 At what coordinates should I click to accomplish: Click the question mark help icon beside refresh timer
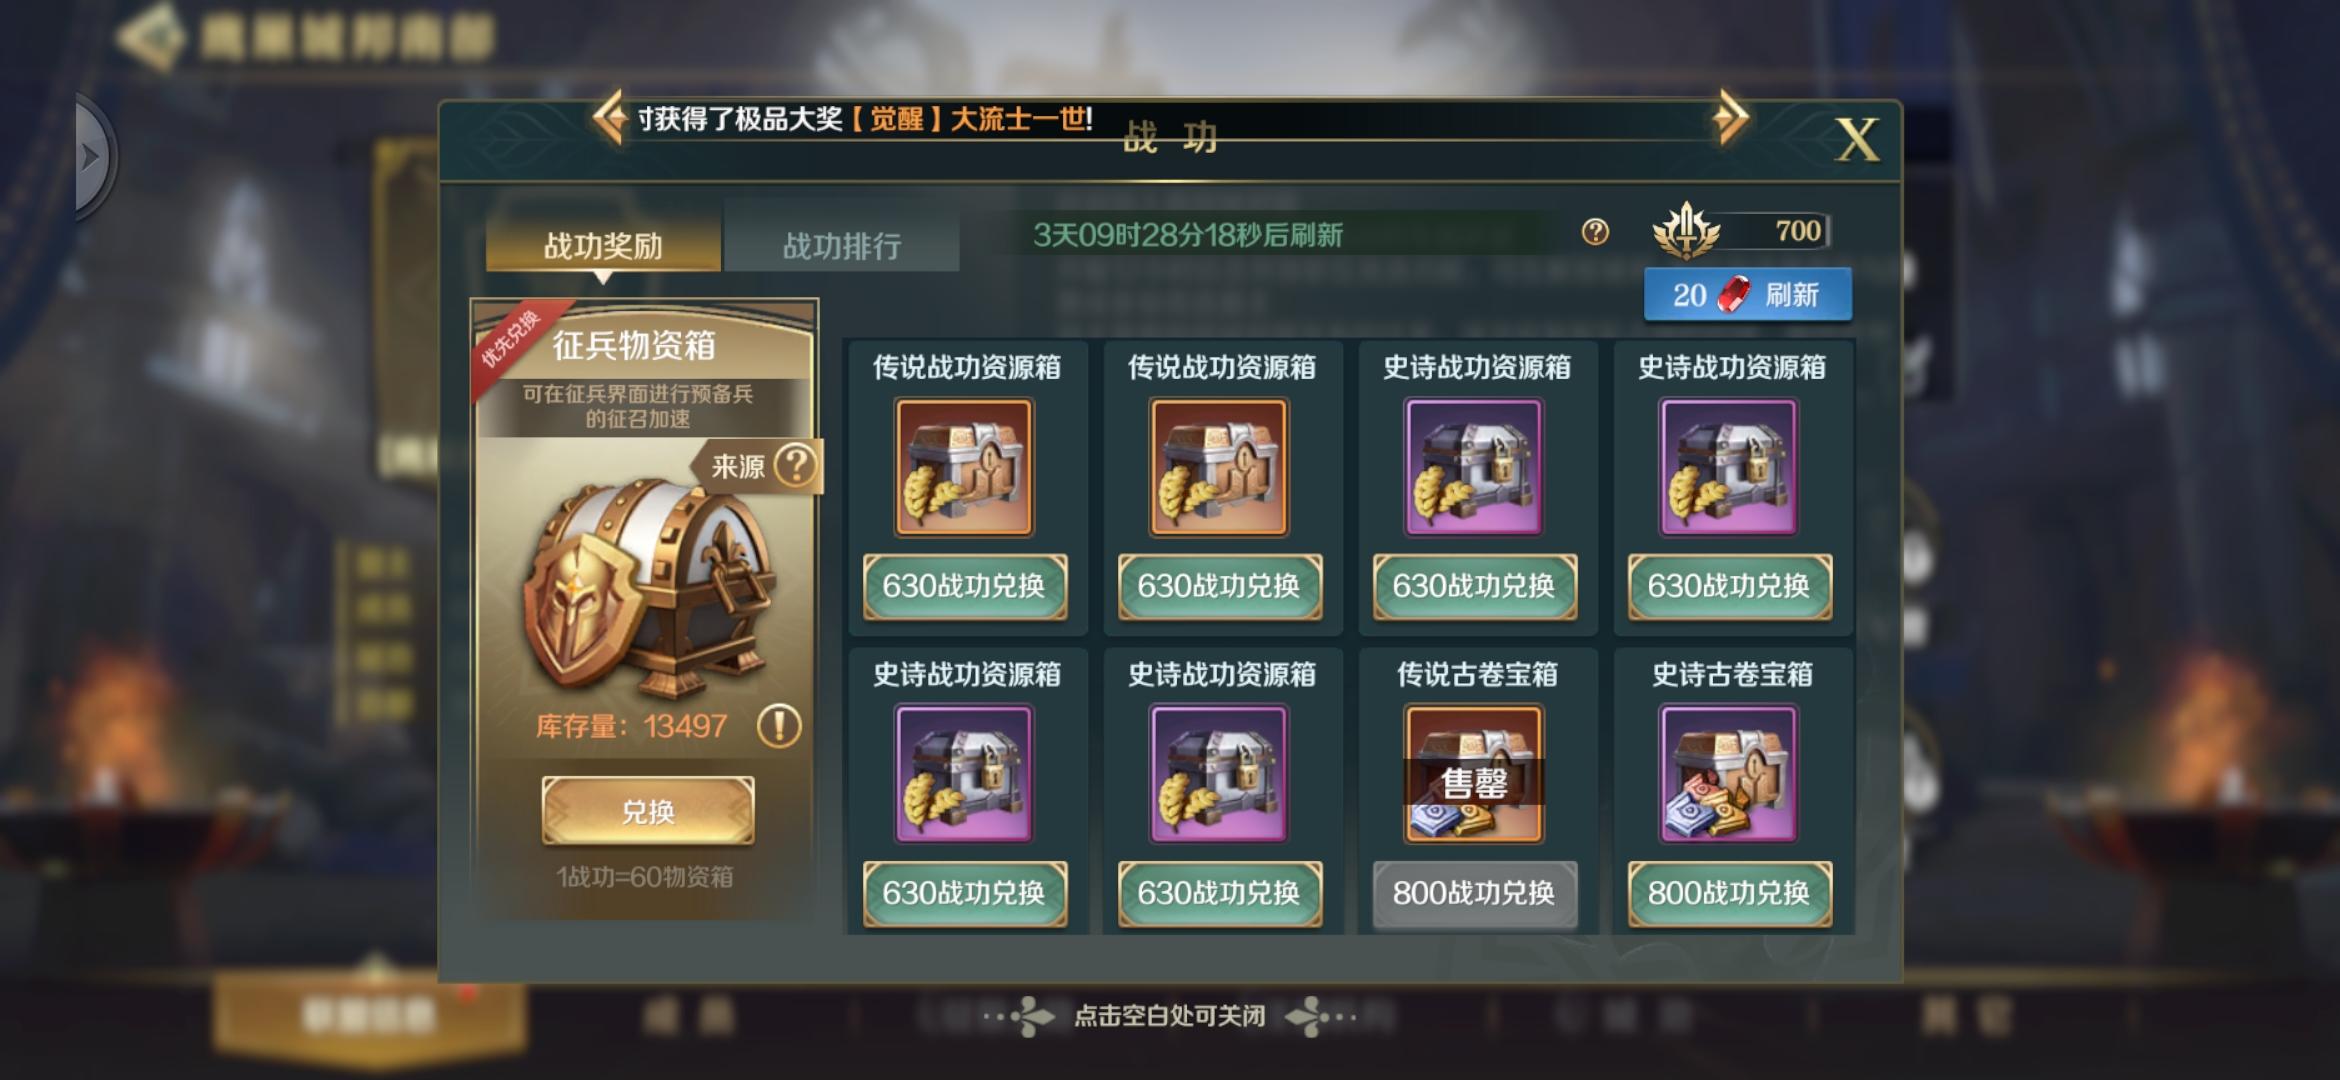tap(1595, 233)
